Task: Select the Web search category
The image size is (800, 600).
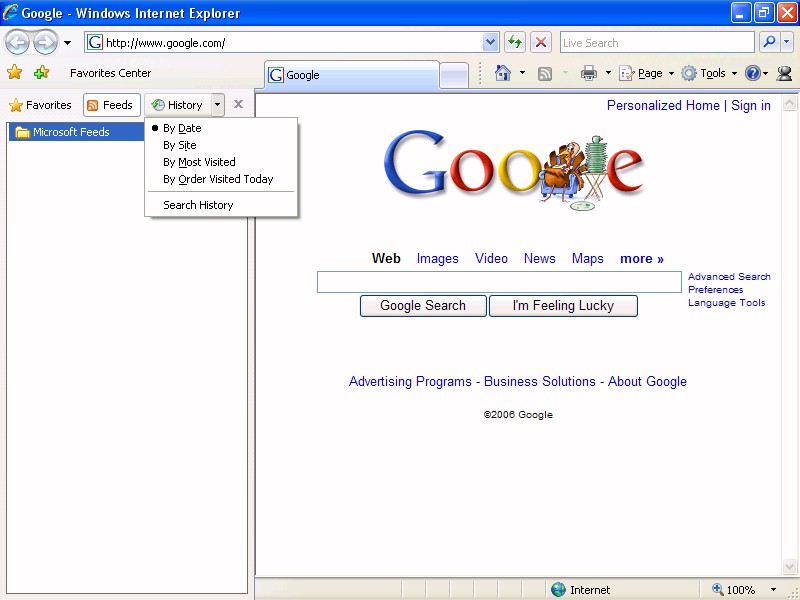Action: click(x=386, y=259)
